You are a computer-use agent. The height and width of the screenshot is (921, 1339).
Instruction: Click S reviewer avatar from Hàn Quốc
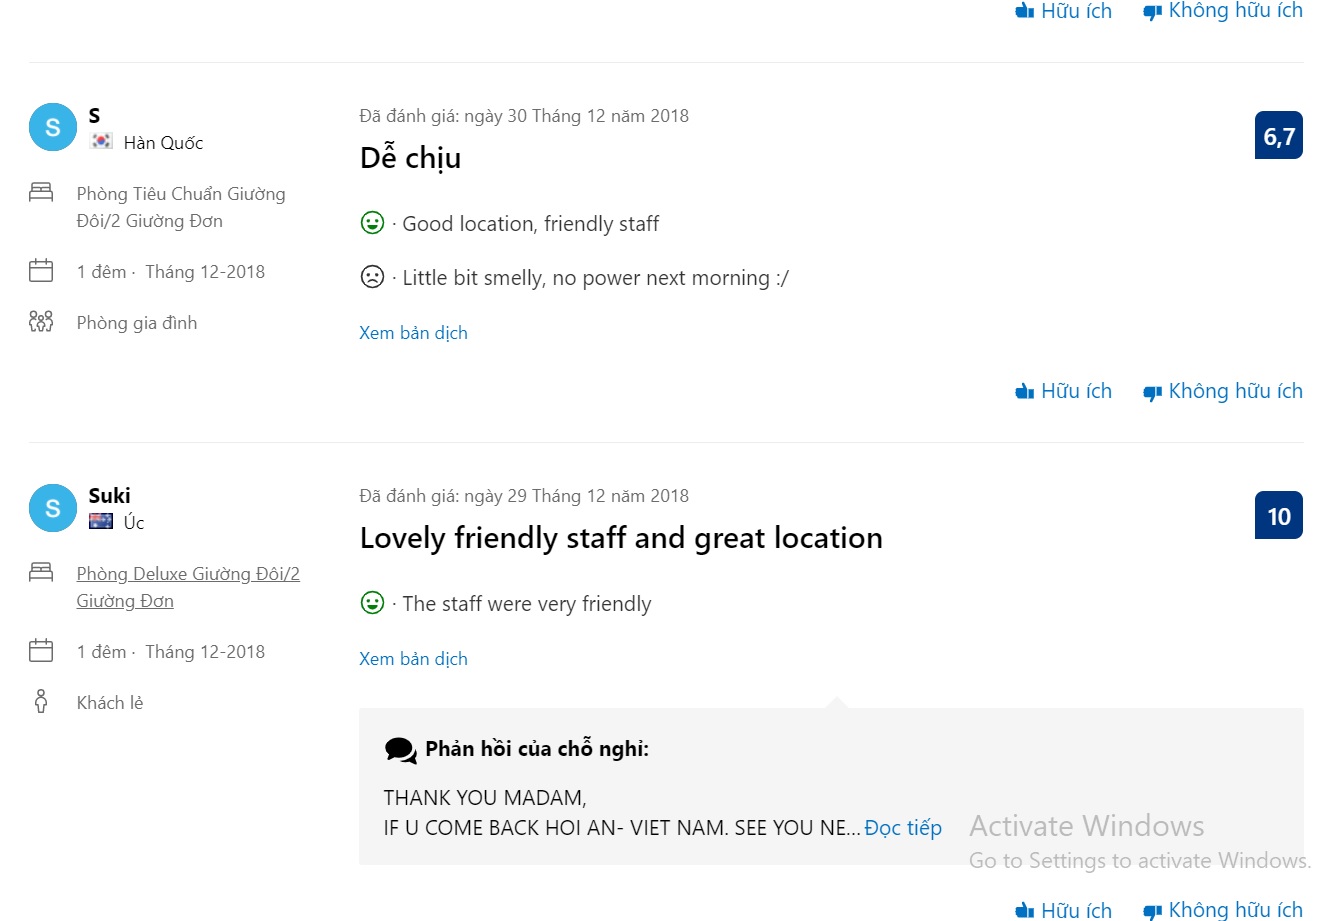53,128
